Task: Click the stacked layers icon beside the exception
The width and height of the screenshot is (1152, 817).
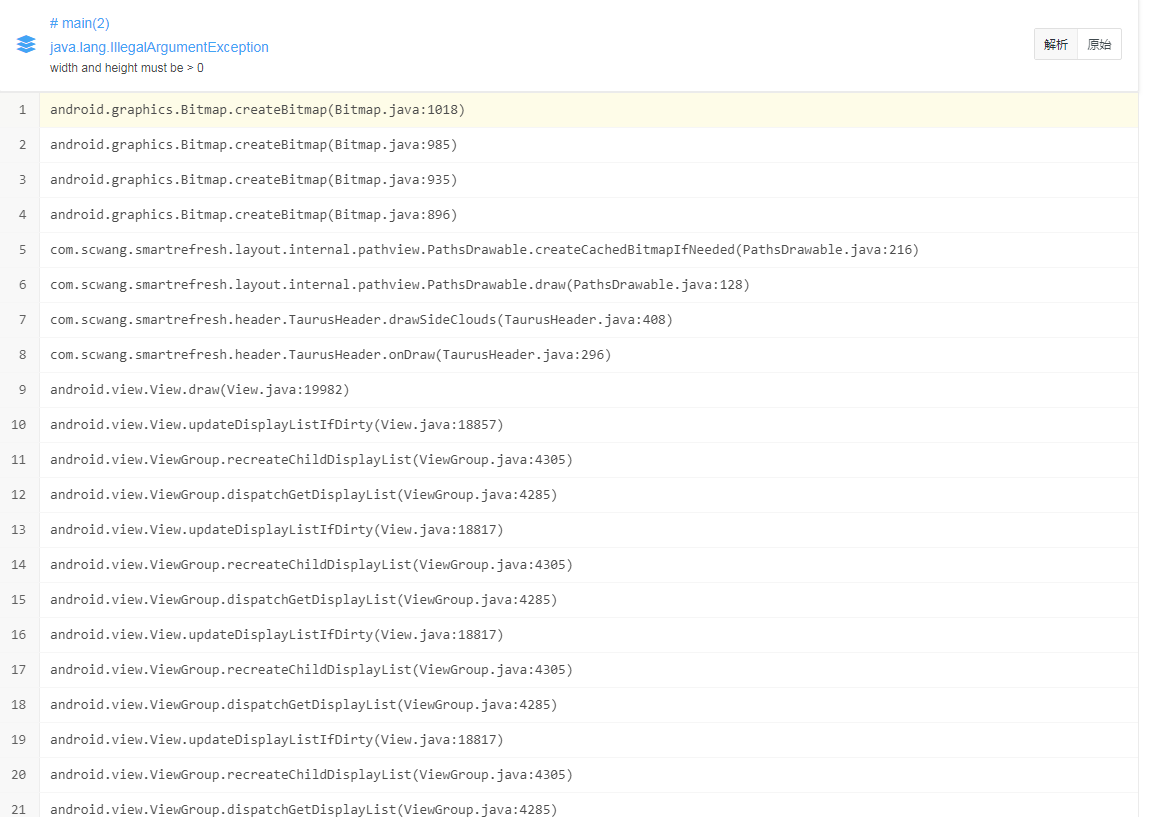Action: 26,44
